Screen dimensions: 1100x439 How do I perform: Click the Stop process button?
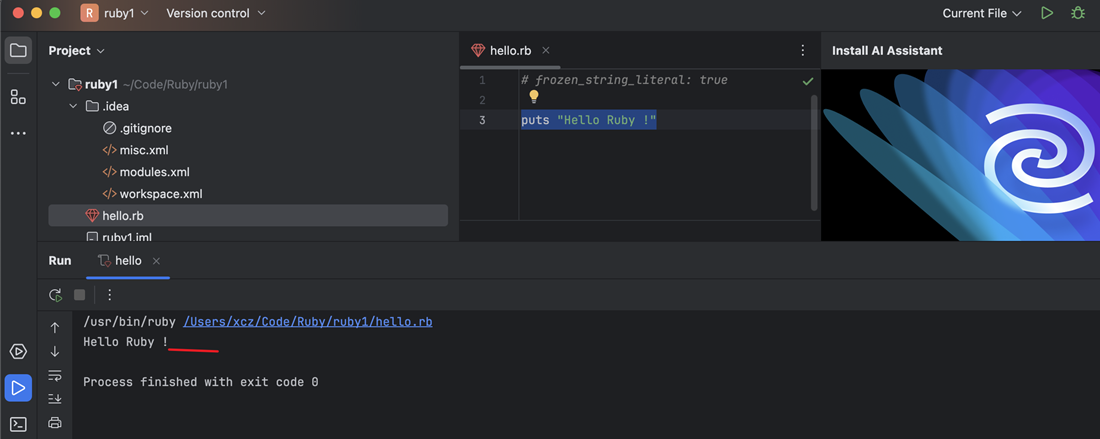(x=80, y=295)
